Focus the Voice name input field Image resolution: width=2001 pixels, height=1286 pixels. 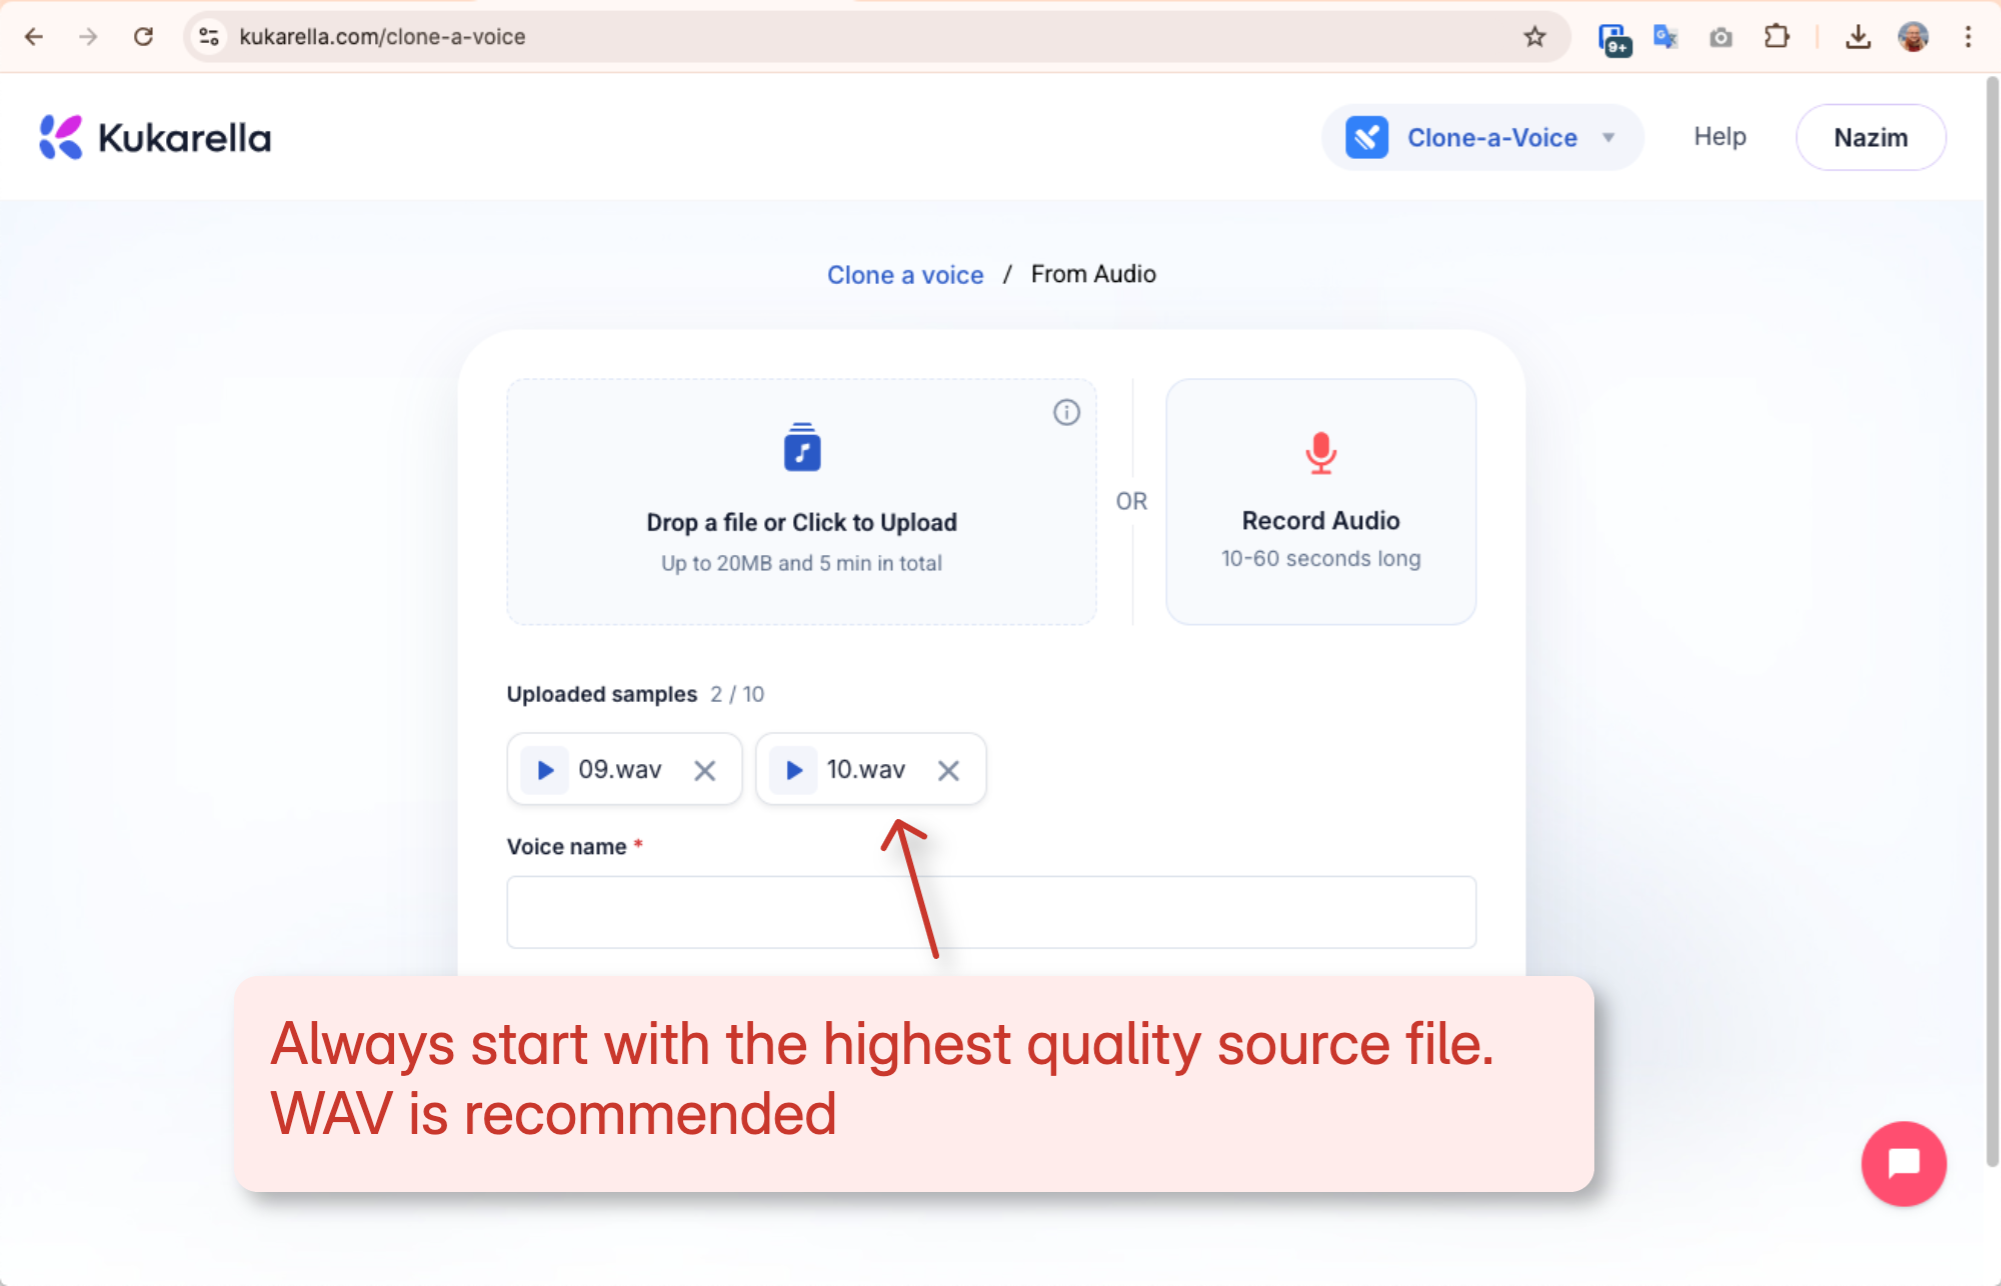point(991,912)
